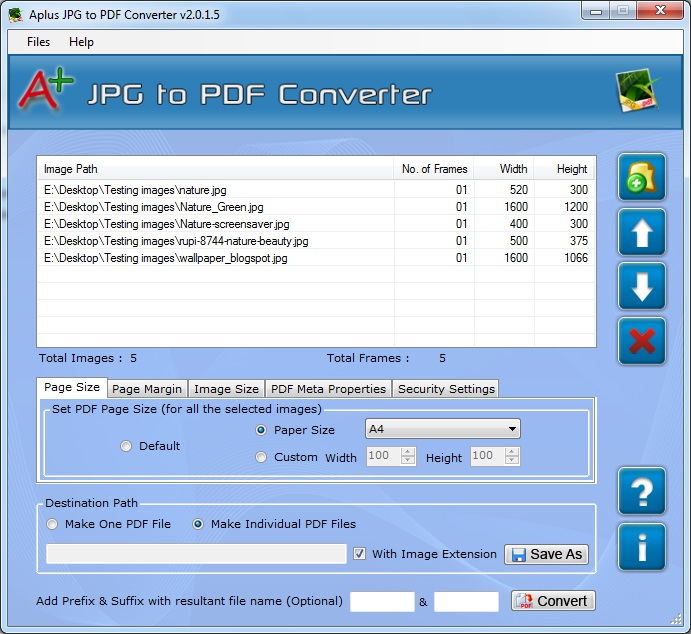The height and width of the screenshot is (634, 691).
Task: Choose Make Individual PDF Files option
Action: (198, 524)
